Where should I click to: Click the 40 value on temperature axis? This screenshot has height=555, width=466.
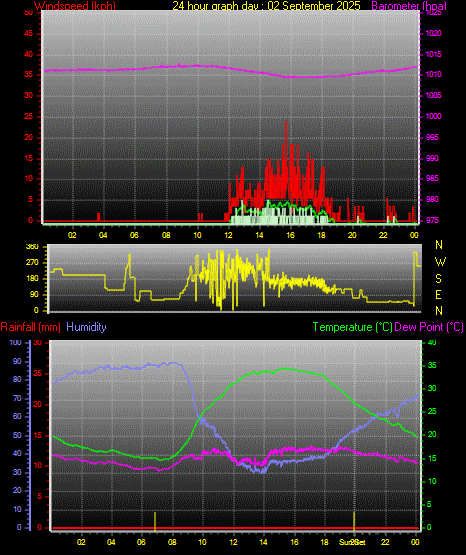432,343
